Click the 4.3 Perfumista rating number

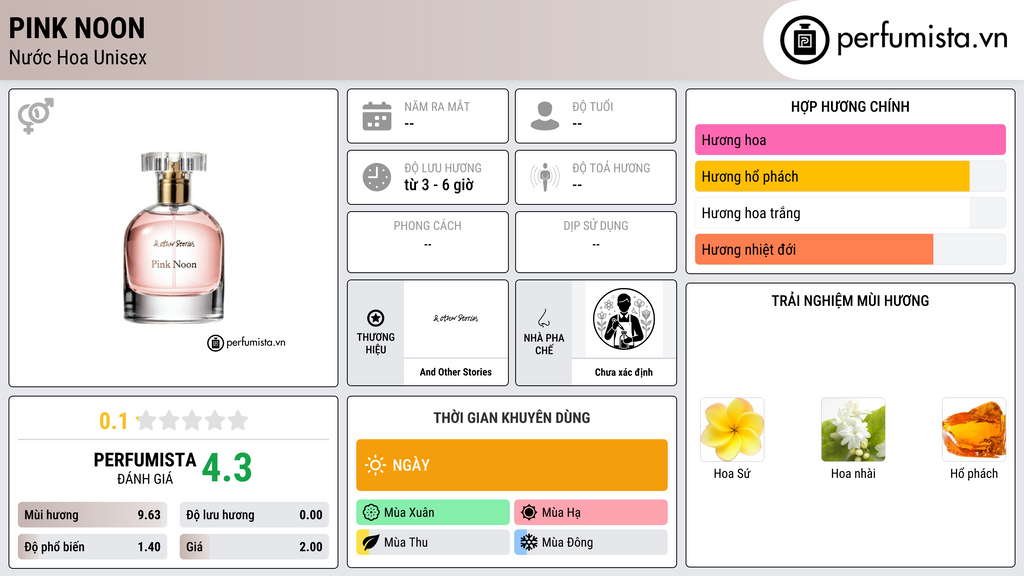tap(227, 468)
